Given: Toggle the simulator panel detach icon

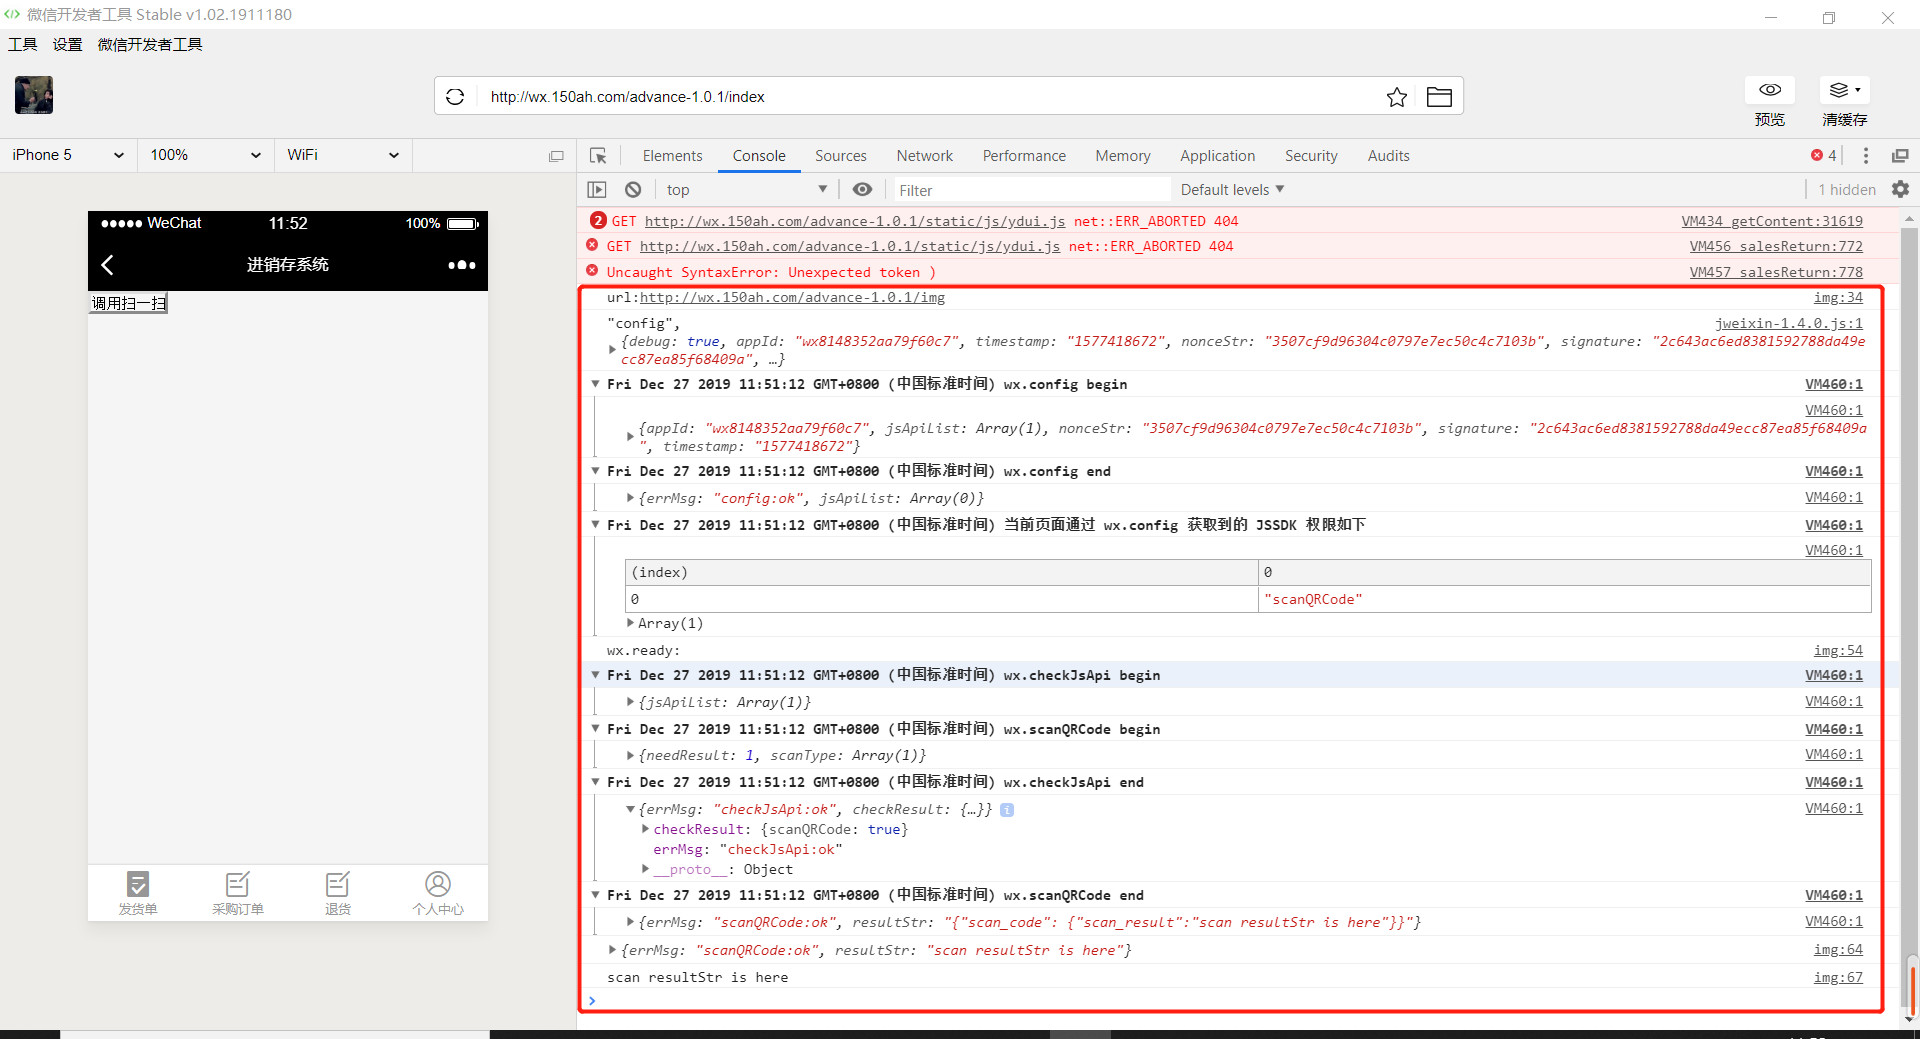Looking at the screenshot, I should tap(557, 156).
